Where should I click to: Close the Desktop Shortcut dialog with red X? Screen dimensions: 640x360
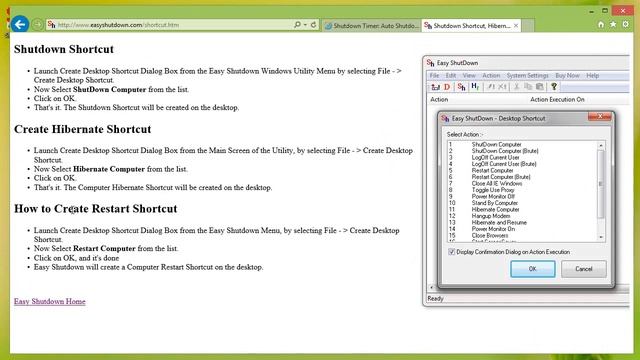point(600,117)
